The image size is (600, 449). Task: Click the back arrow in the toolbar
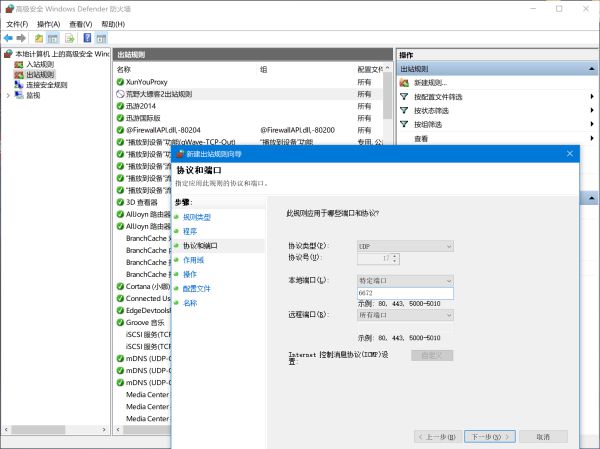[x=8, y=37]
